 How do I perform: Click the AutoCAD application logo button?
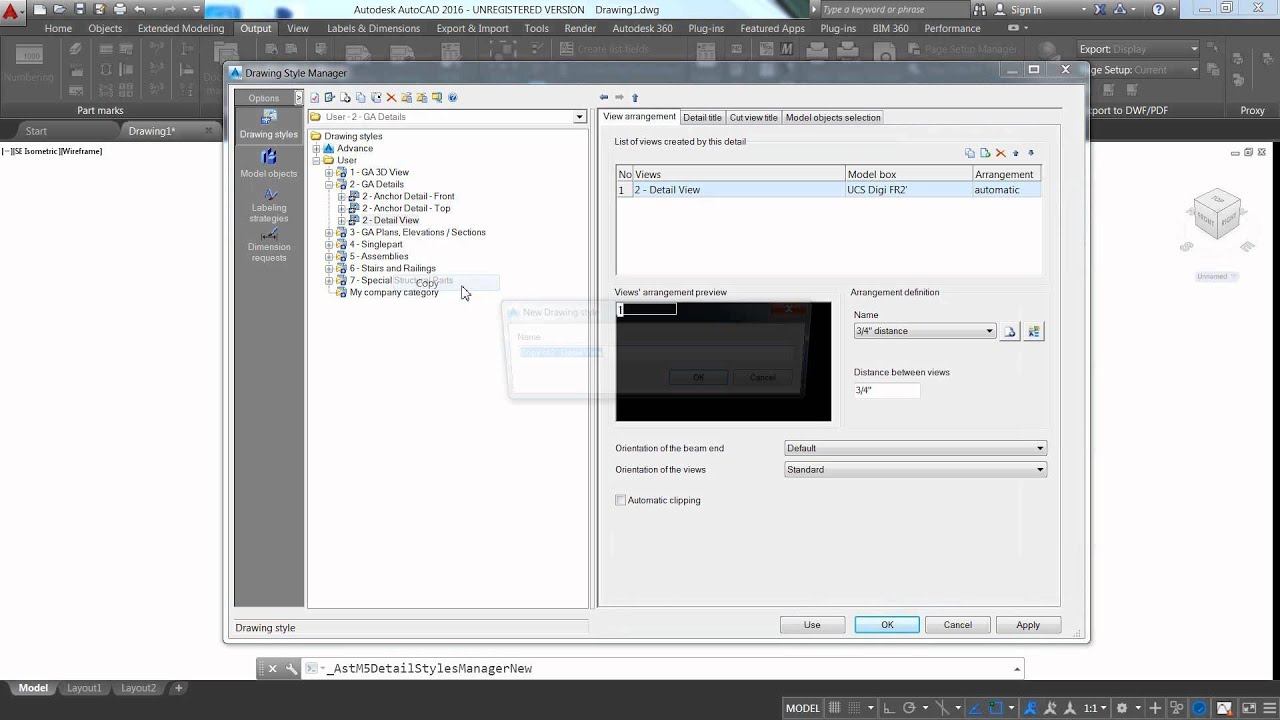coord(12,12)
